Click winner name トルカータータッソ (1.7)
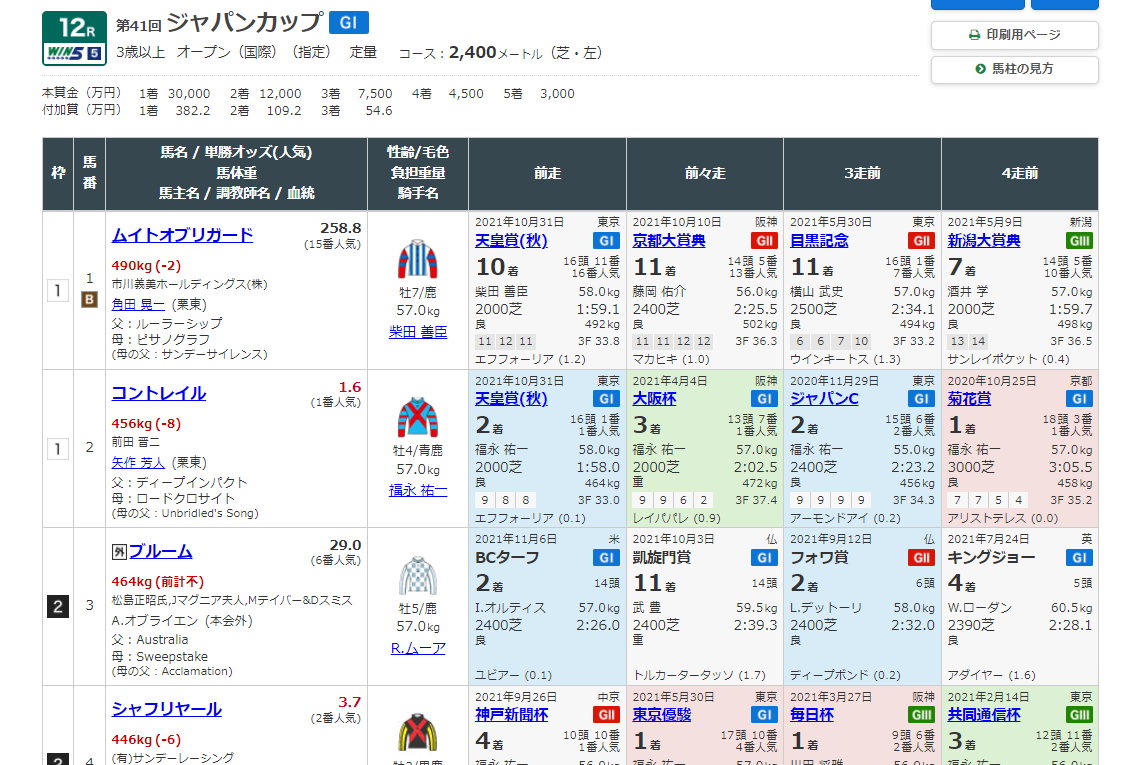The image size is (1132, 765). point(700,676)
